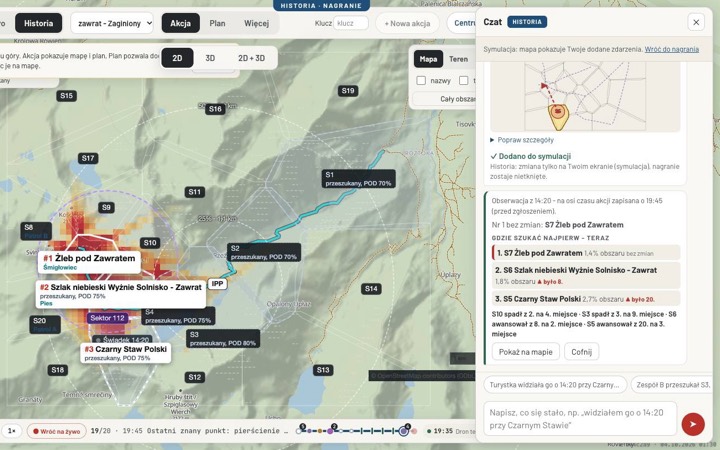Open the '#2 Szlak niebieski Wyżnie Solnisko - Zawrat' card
Image resolution: width=720 pixels, height=450 pixels.
pos(121,294)
